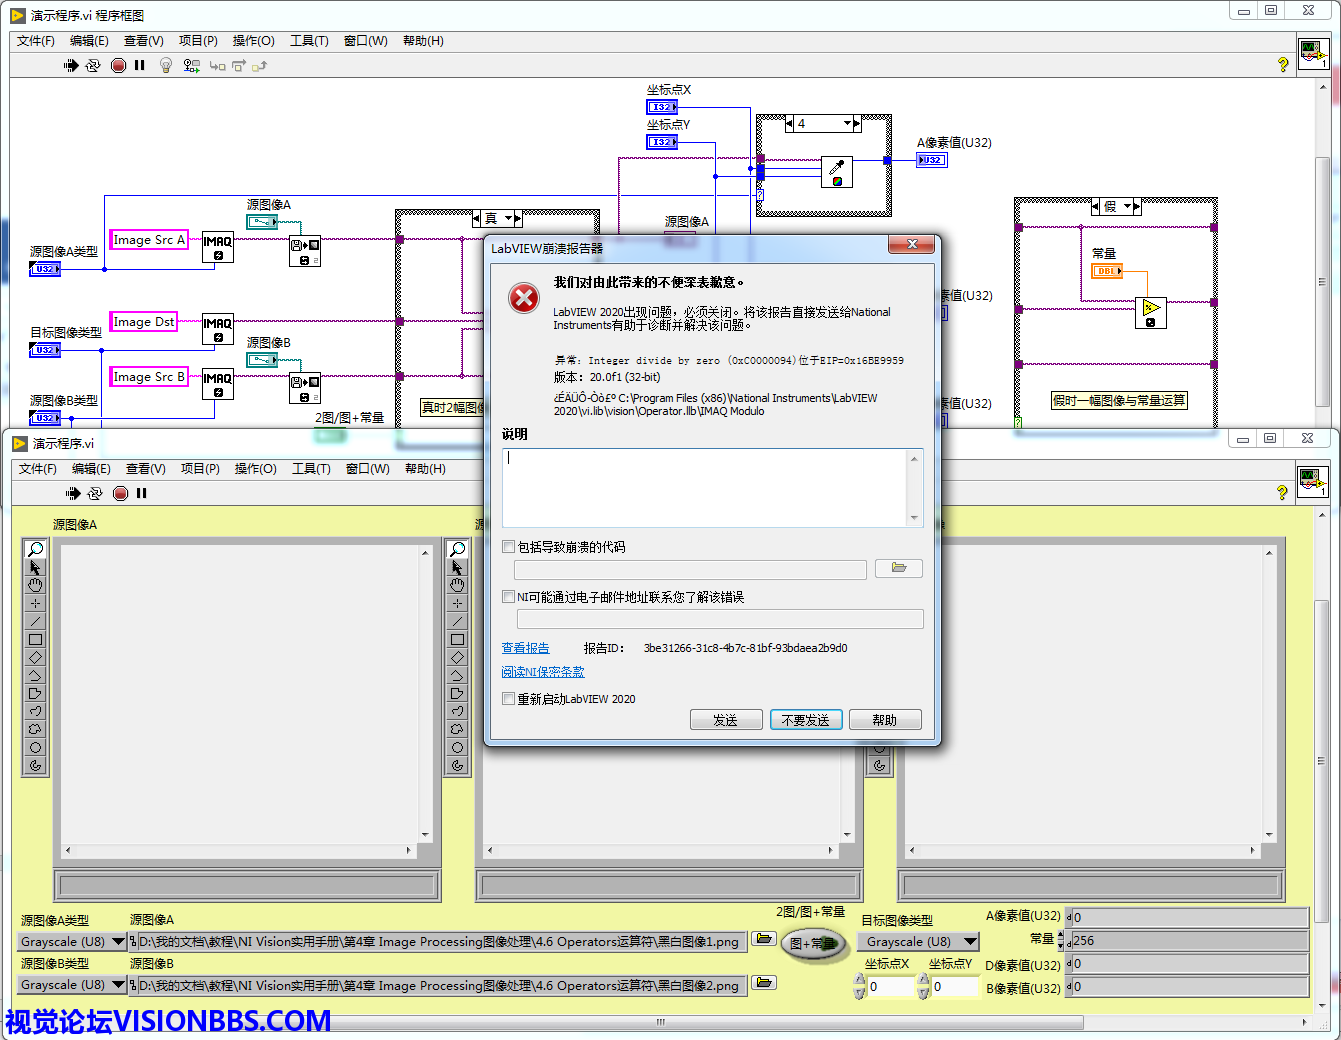This screenshot has width=1341, height=1040.
Task: Click Run arrow in block diagram toolbar
Action: pos(71,65)
